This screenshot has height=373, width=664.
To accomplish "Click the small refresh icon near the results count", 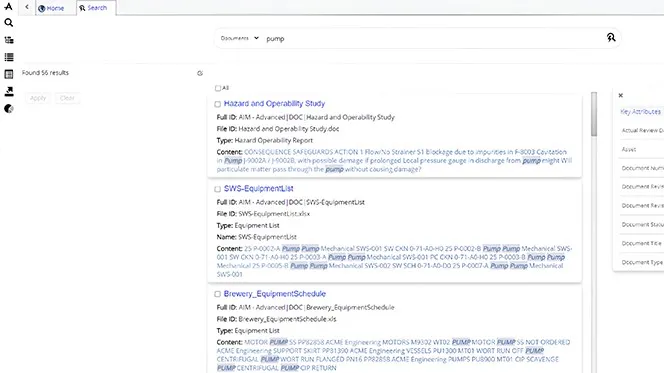I will 200,73.
